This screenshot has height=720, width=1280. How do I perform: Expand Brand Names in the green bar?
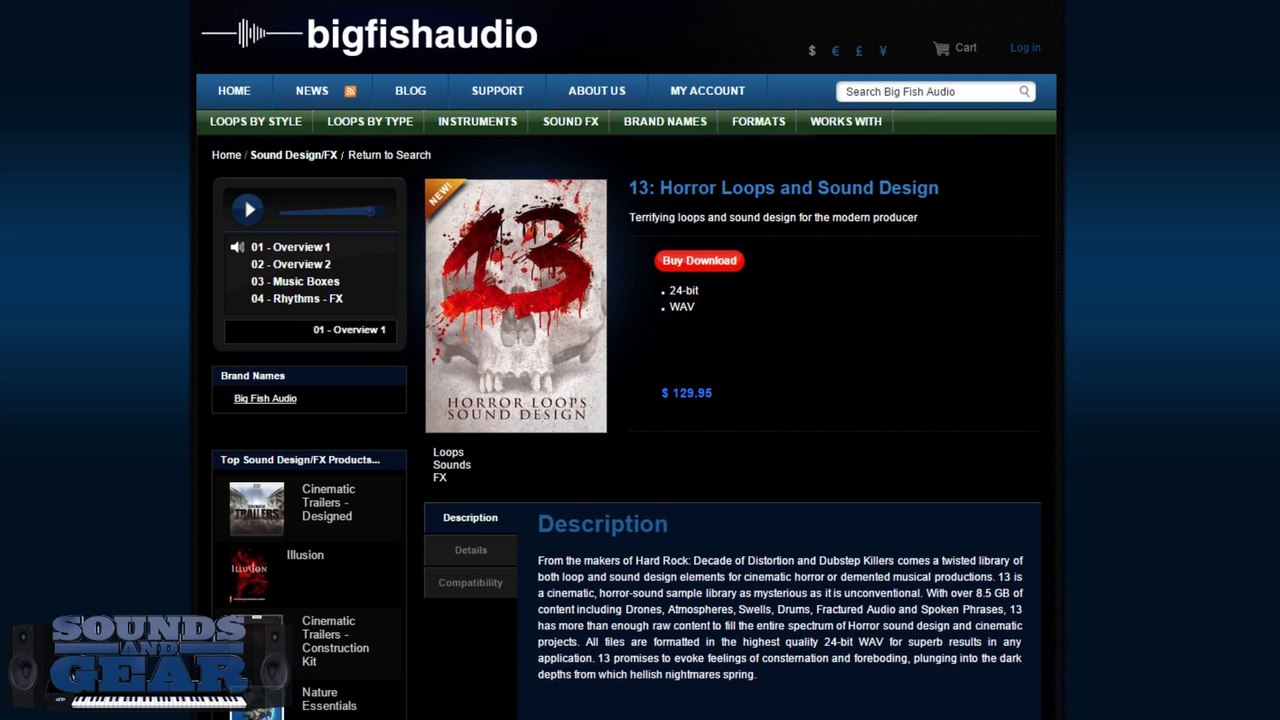point(665,122)
